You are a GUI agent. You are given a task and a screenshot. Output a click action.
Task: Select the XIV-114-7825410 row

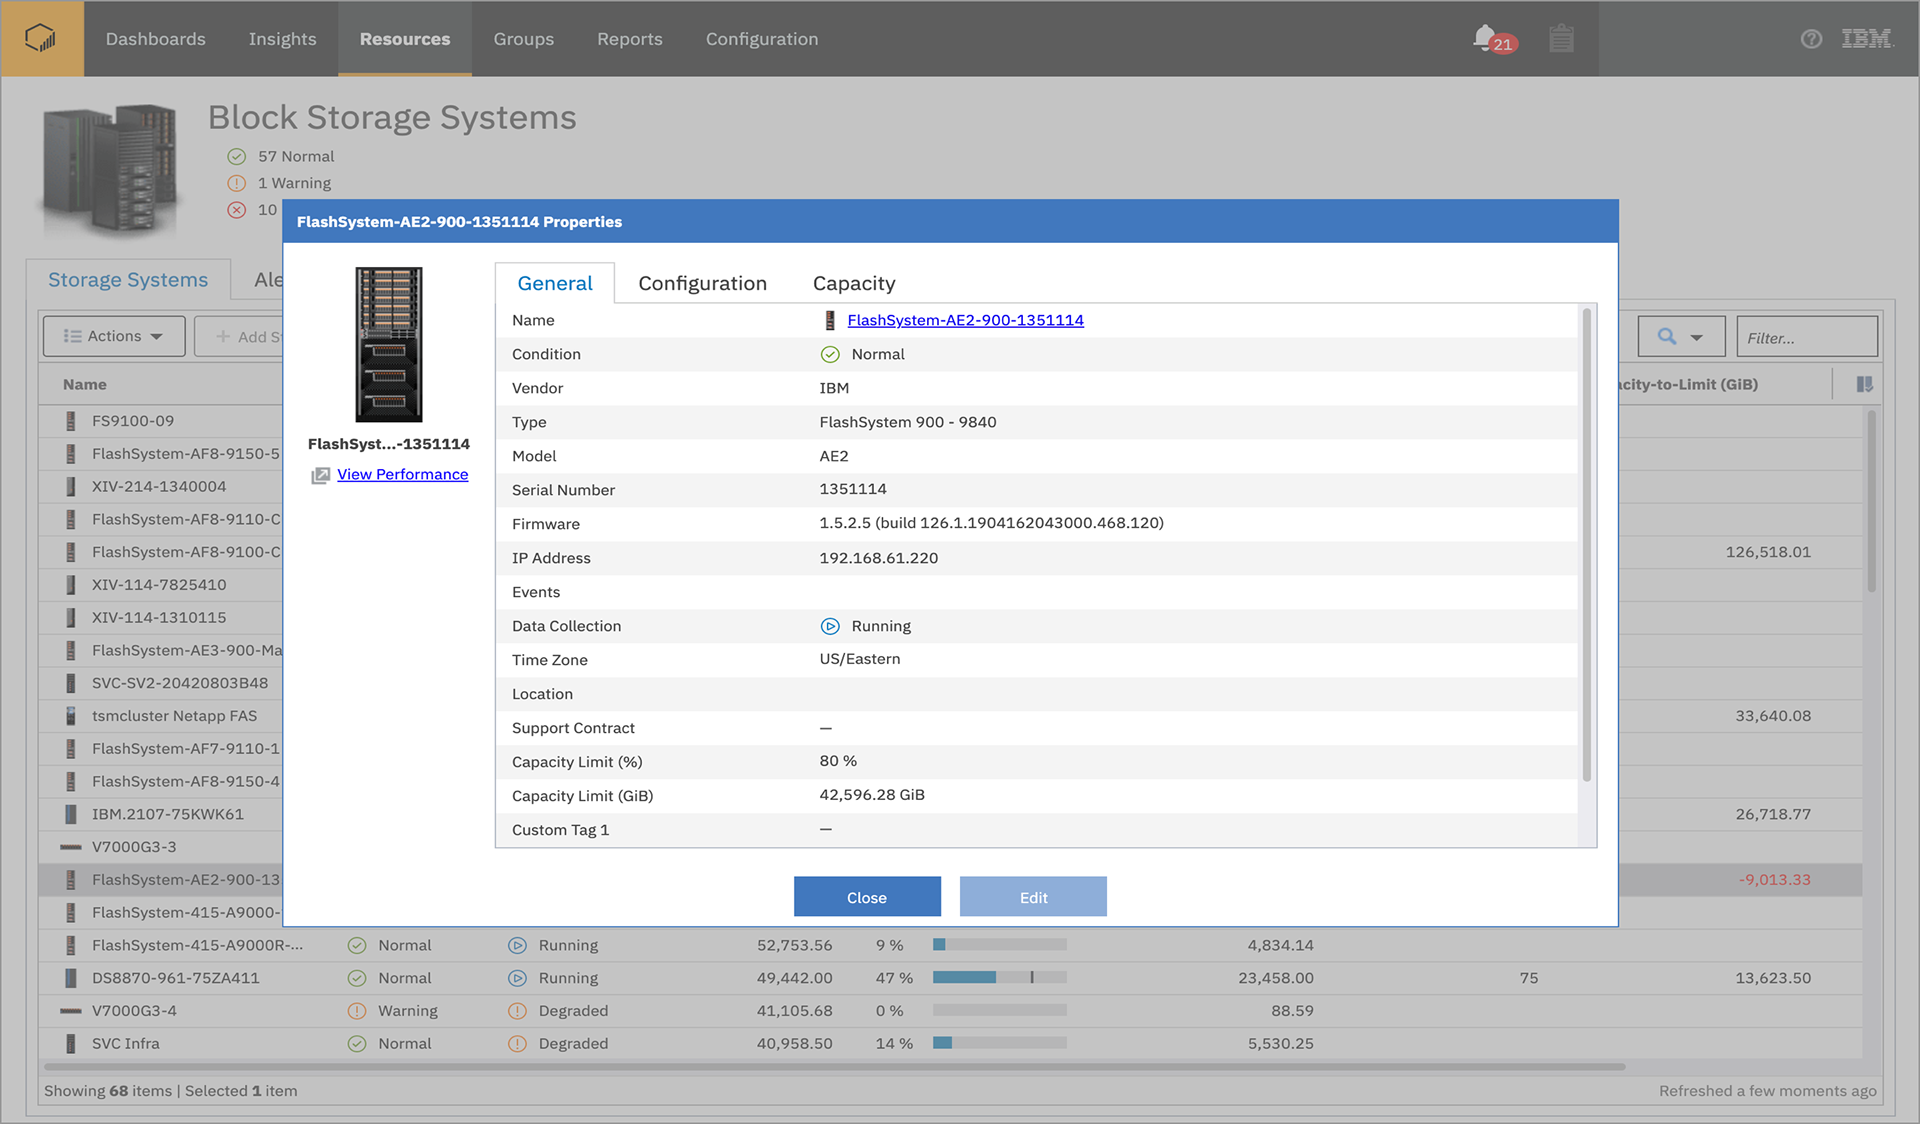tap(160, 585)
